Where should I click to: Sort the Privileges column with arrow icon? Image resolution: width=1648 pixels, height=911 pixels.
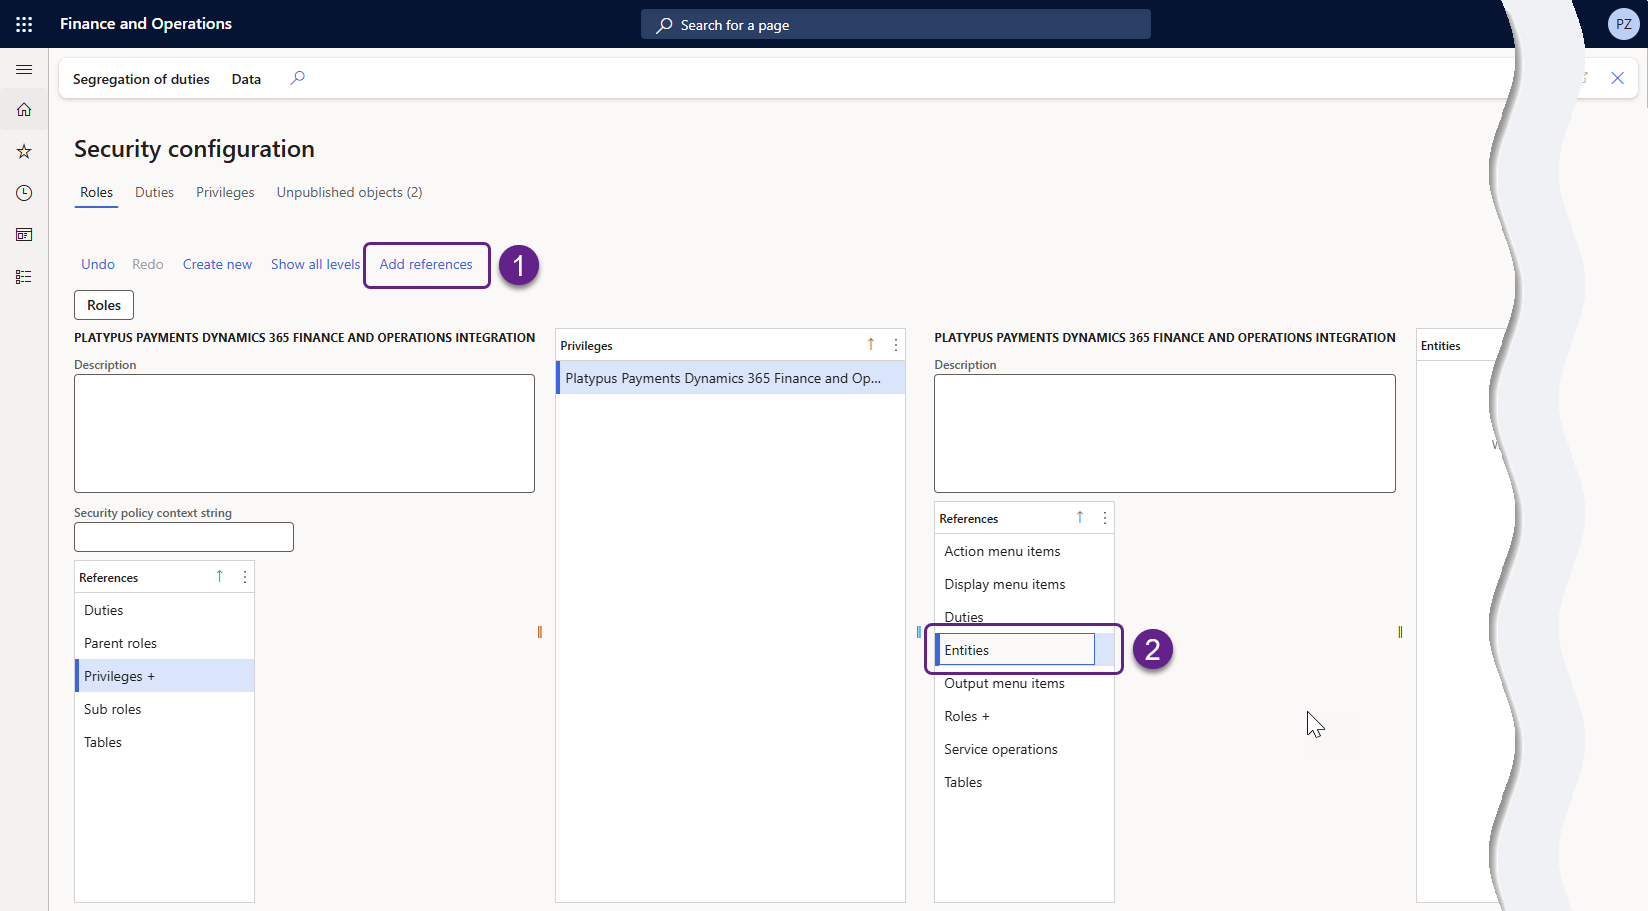870,345
